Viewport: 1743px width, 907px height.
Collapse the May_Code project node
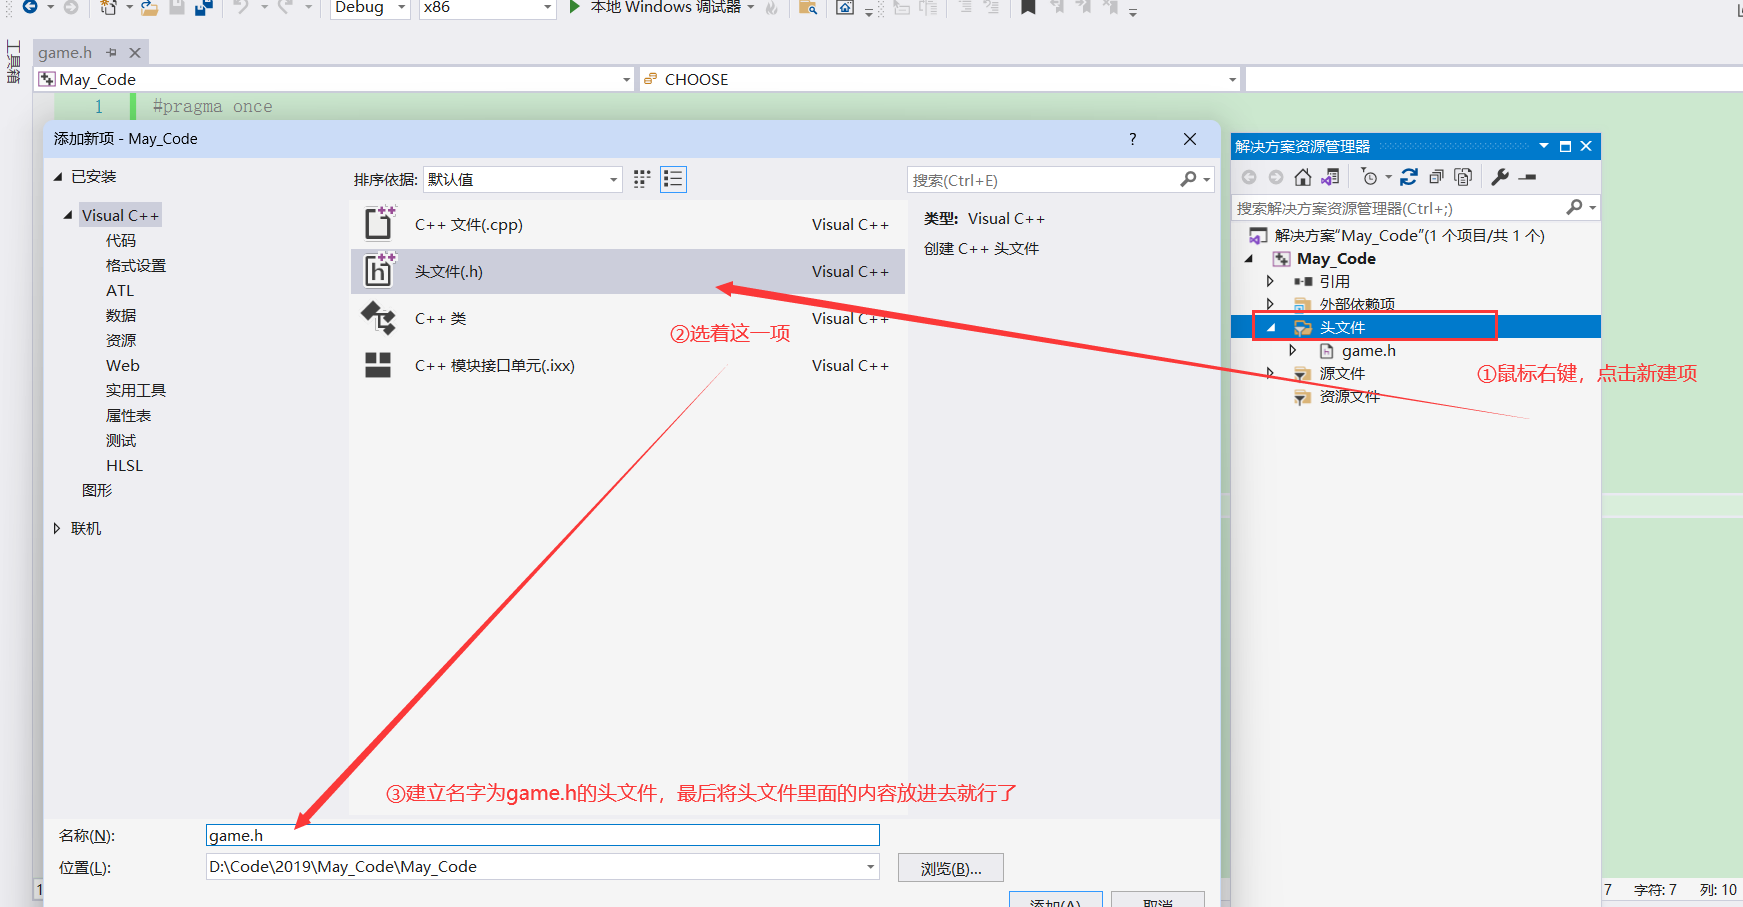[1249, 258]
